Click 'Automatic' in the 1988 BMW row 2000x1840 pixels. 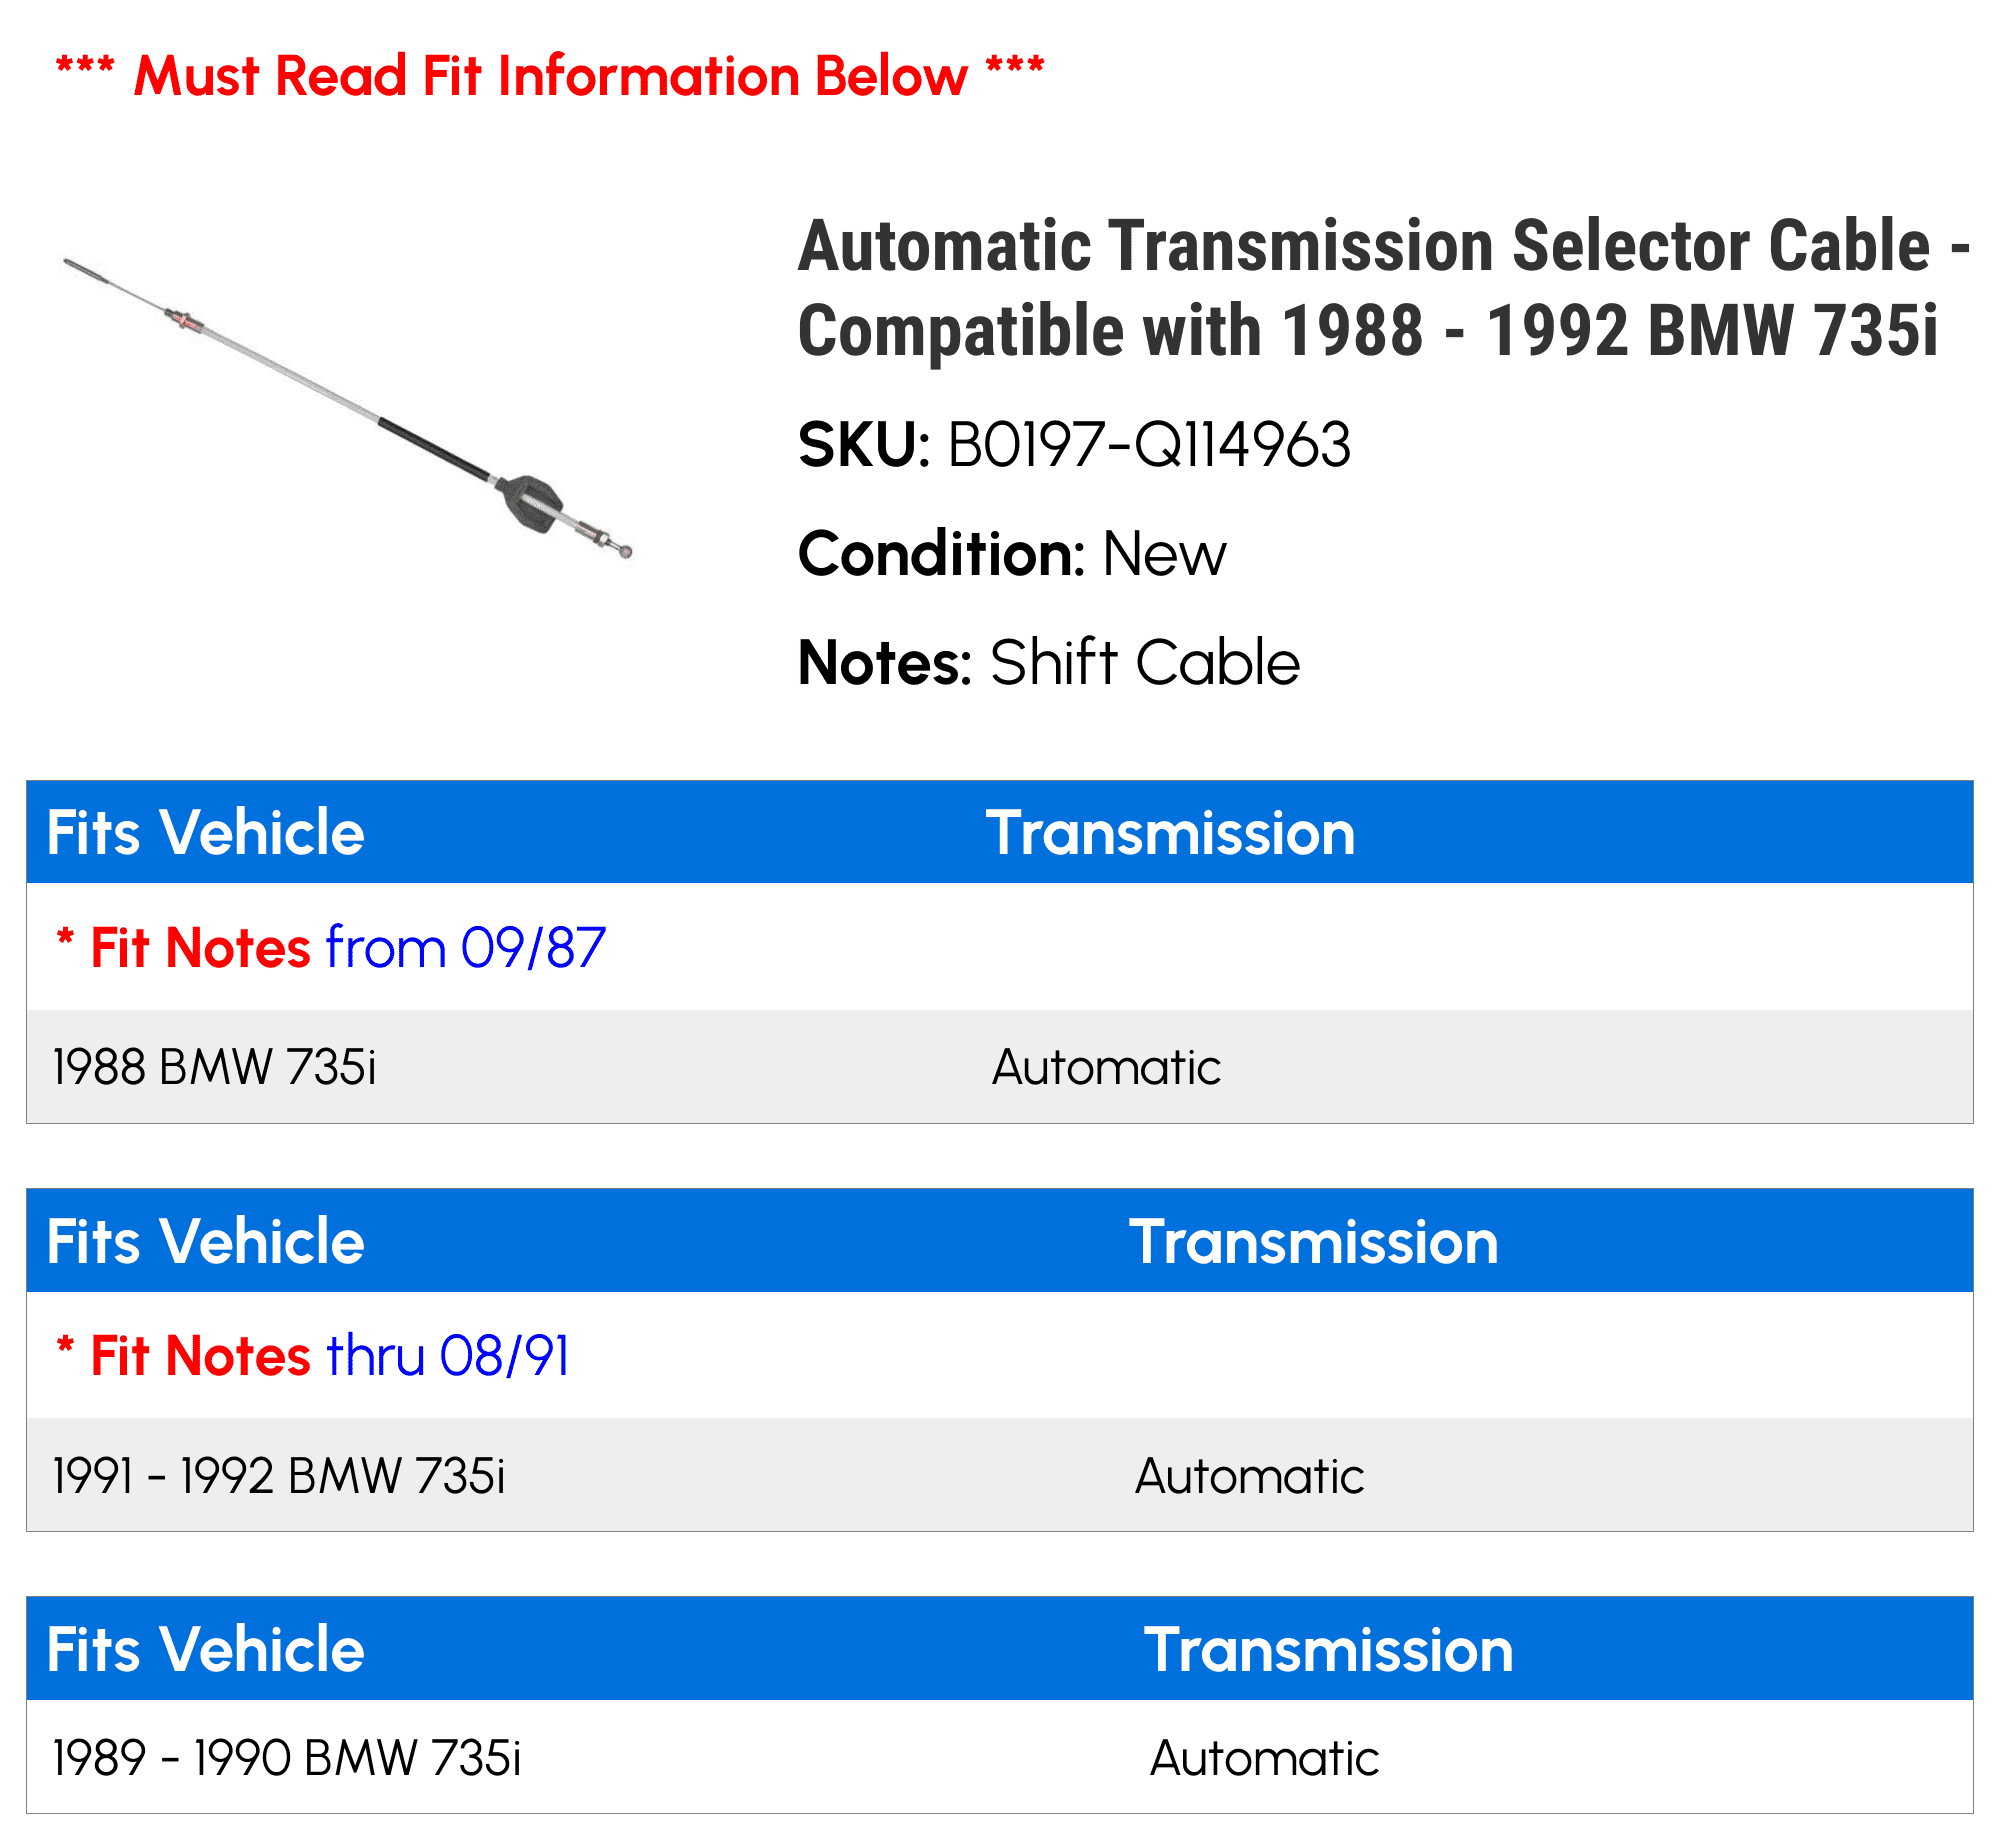[x=1106, y=1067]
